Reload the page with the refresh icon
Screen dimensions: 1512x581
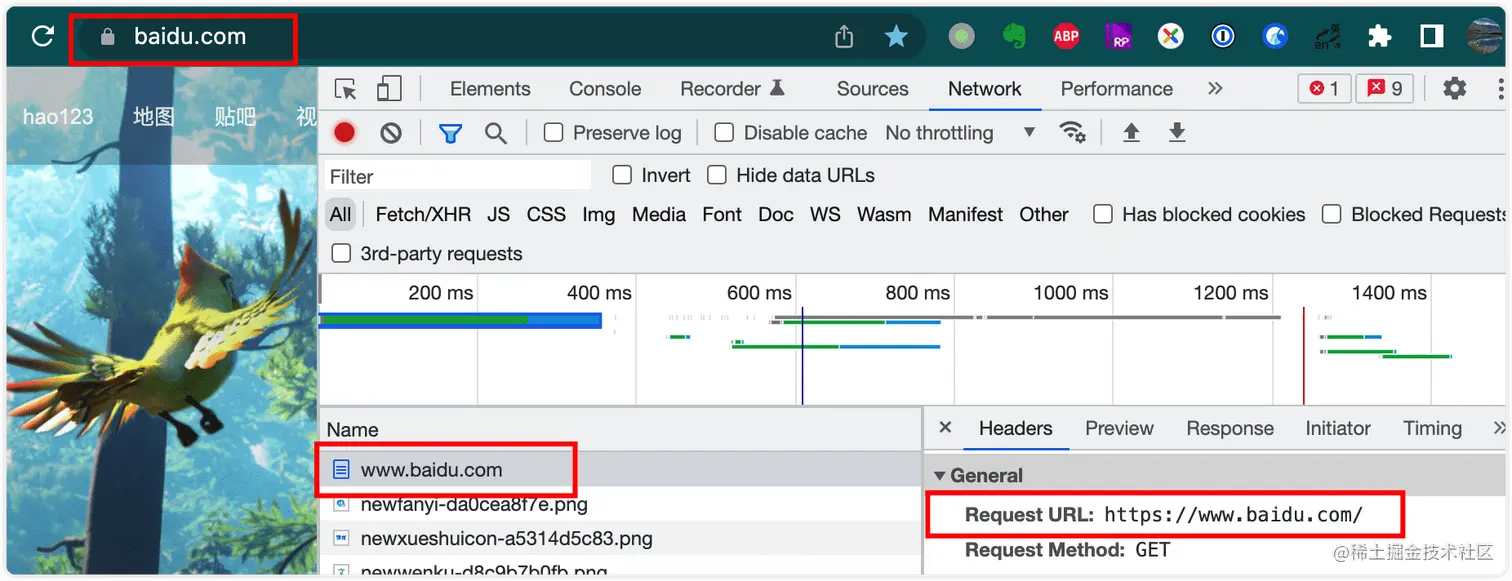(x=42, y=37)
